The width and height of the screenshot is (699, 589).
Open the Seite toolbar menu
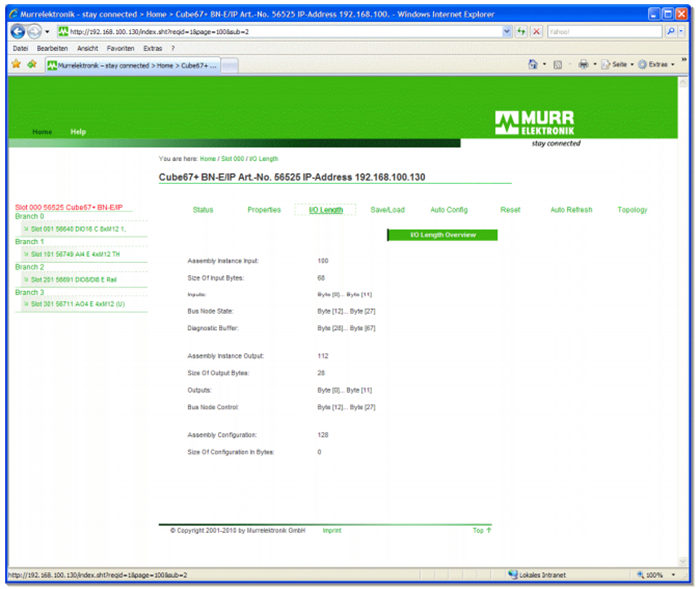(x=617, y=65)
